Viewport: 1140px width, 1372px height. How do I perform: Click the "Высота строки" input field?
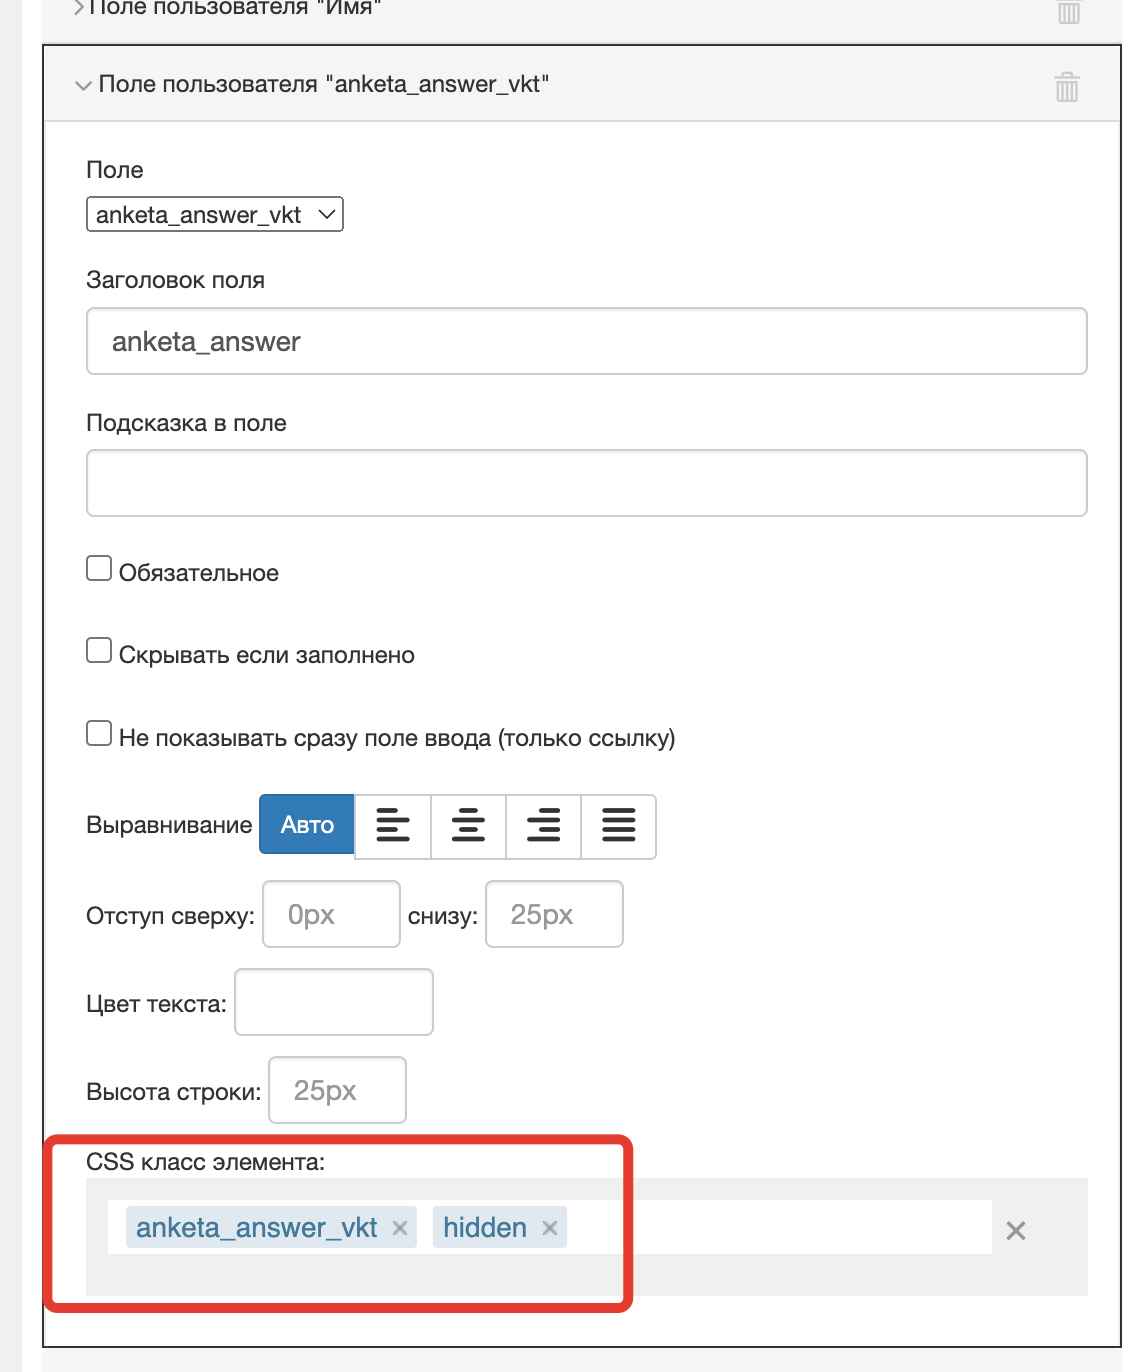pyautogui.click(x=337, y=1090)
